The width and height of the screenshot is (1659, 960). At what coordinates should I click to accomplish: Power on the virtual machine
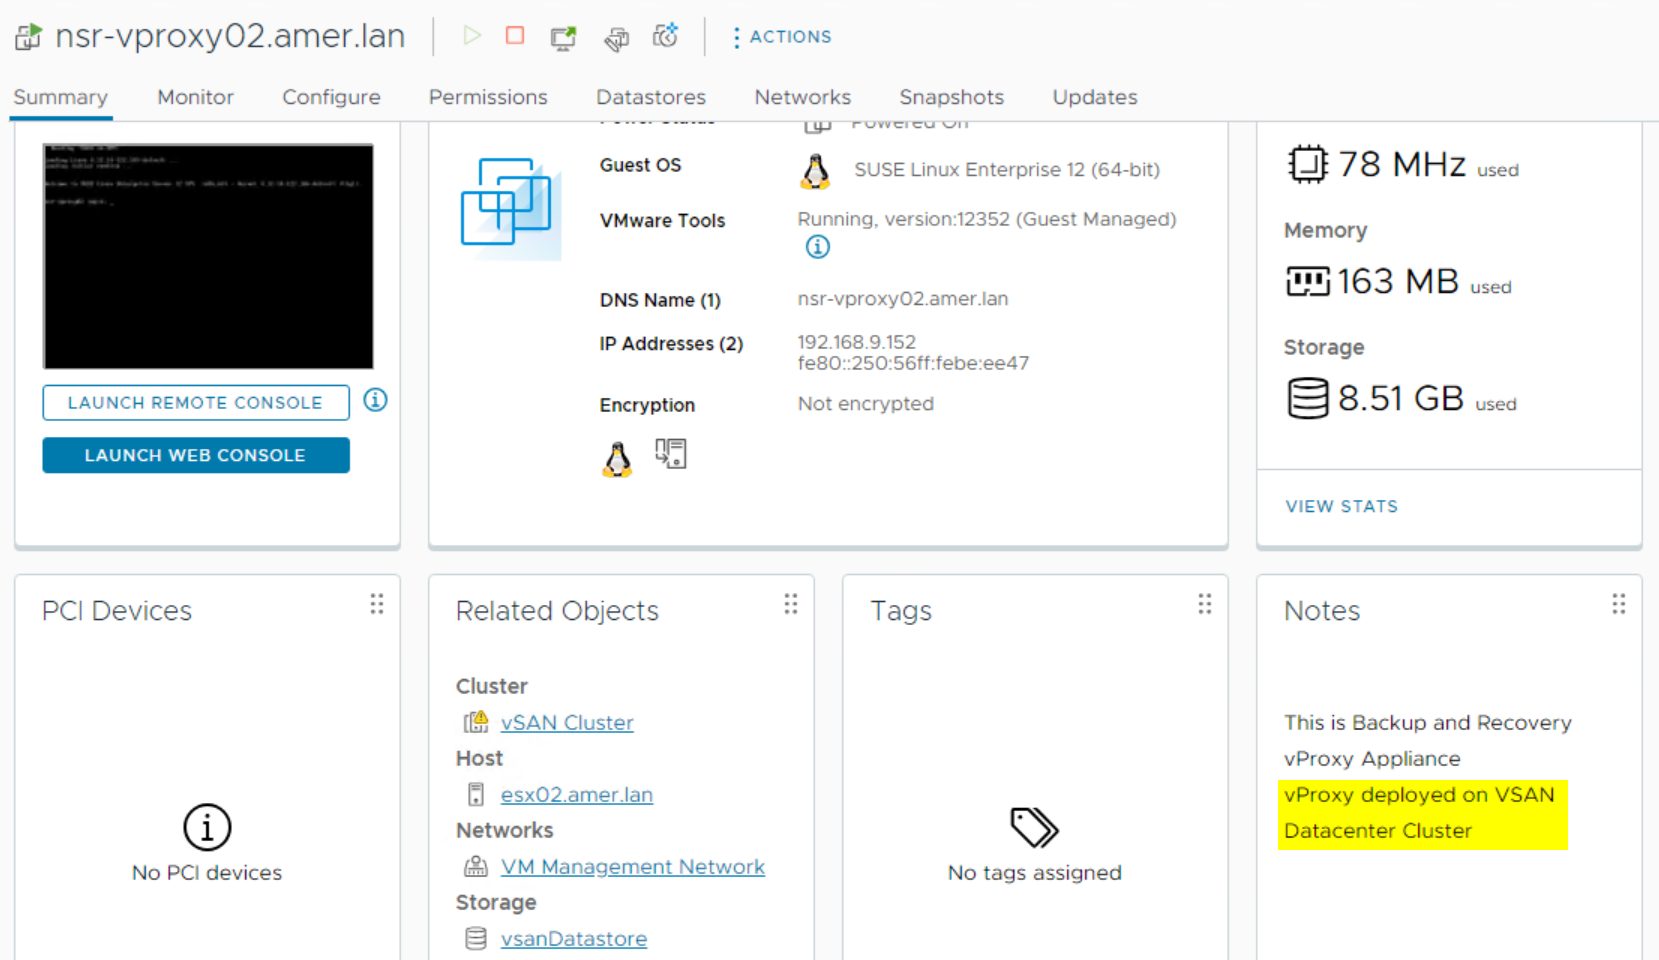pyautogui.click(x=471, y=36)
